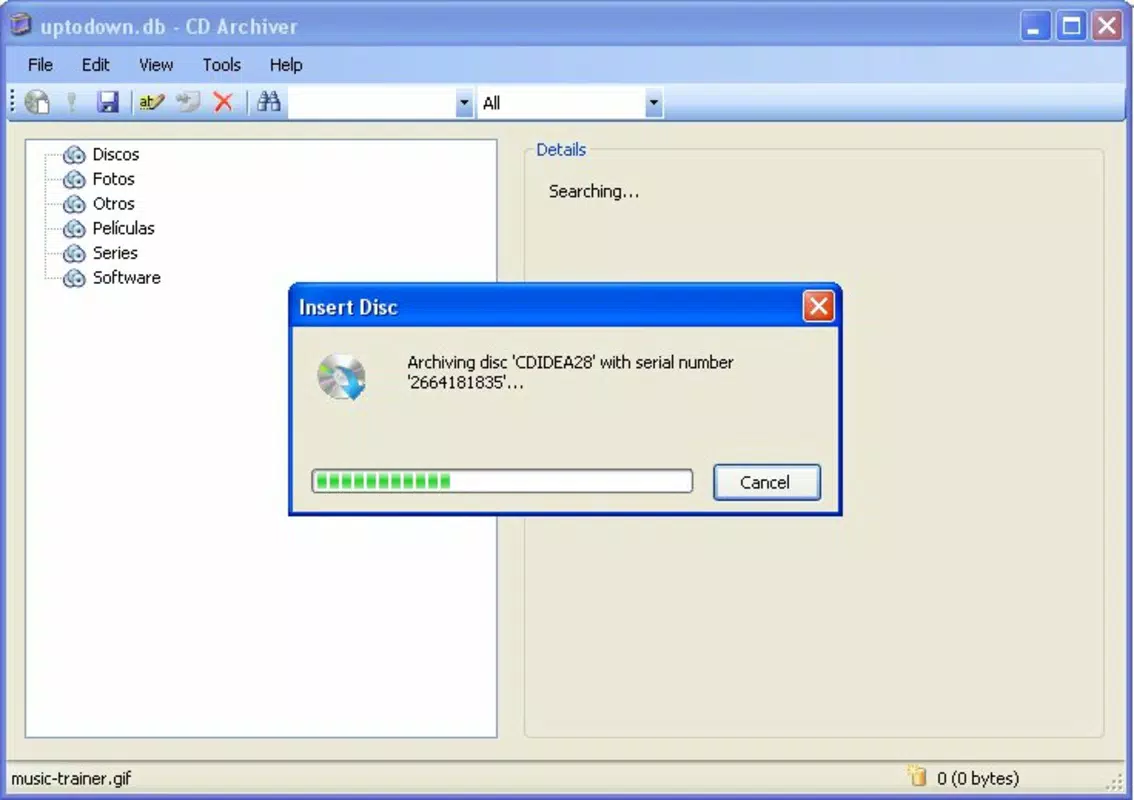Click the status bar file count icon
This screenshot has height=800, width=1134.
(917, 776)
